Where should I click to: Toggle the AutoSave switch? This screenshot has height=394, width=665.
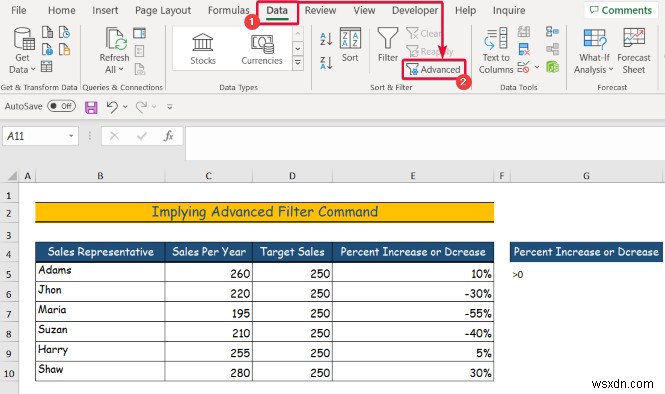pyautogui.click(x=61, y=106)
